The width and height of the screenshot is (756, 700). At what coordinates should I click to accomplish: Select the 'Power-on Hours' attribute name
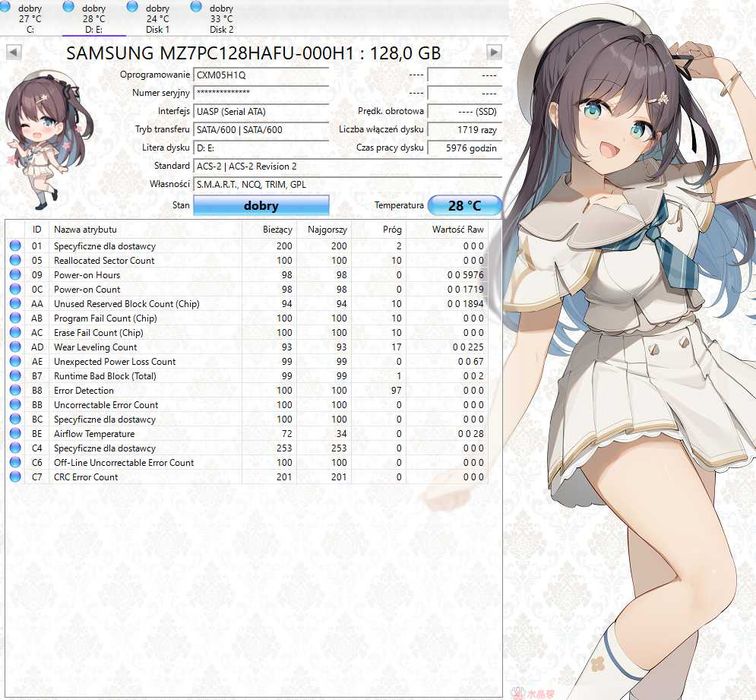point(87,275)
